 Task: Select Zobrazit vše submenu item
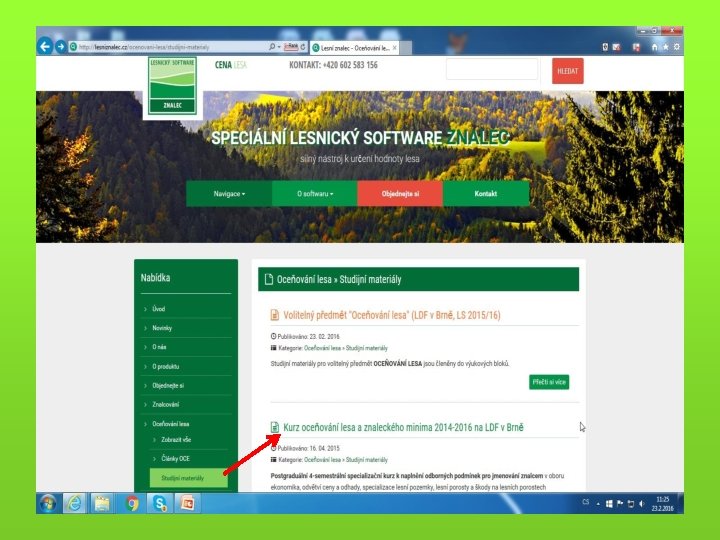click(176, 439)
